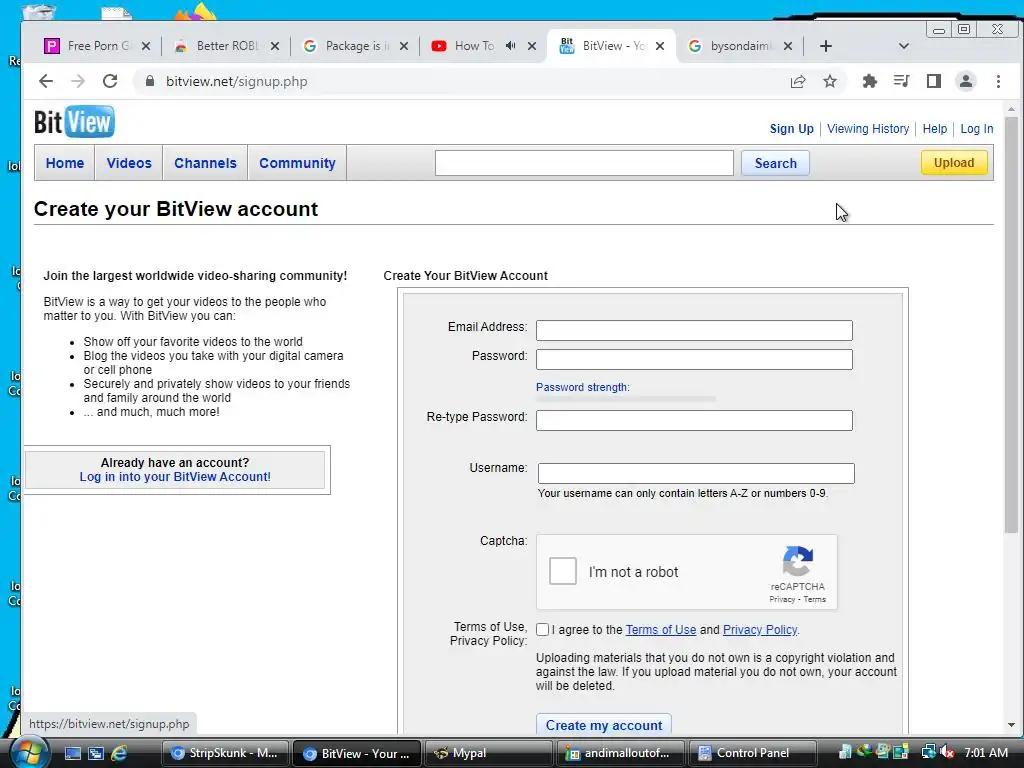Expand the tab search dropdown chevron
Viewport: 1024px width, 768px height.
pyautogui.click(x=904, y=46)
